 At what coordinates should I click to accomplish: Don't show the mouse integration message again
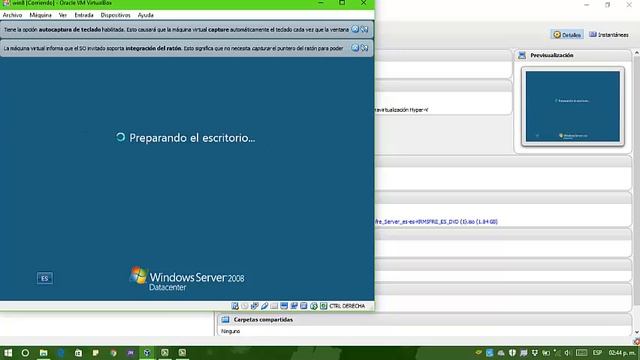364,48
